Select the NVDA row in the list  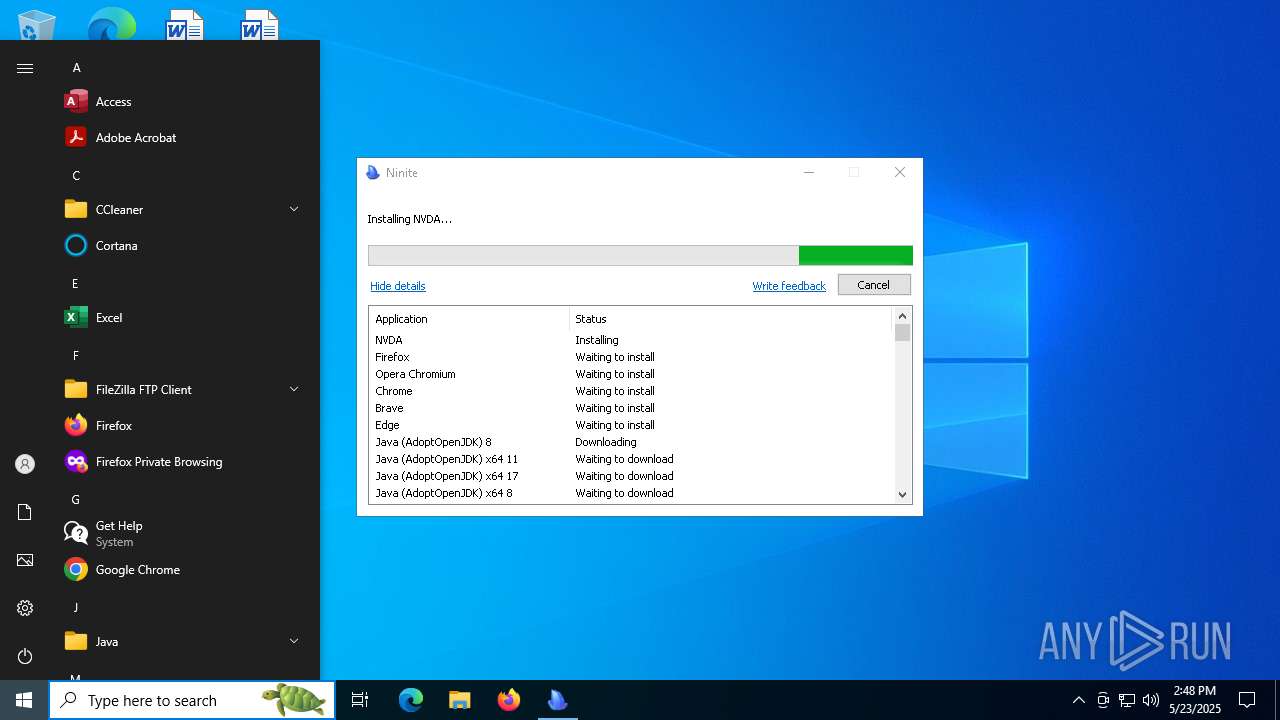pos(631,340)
